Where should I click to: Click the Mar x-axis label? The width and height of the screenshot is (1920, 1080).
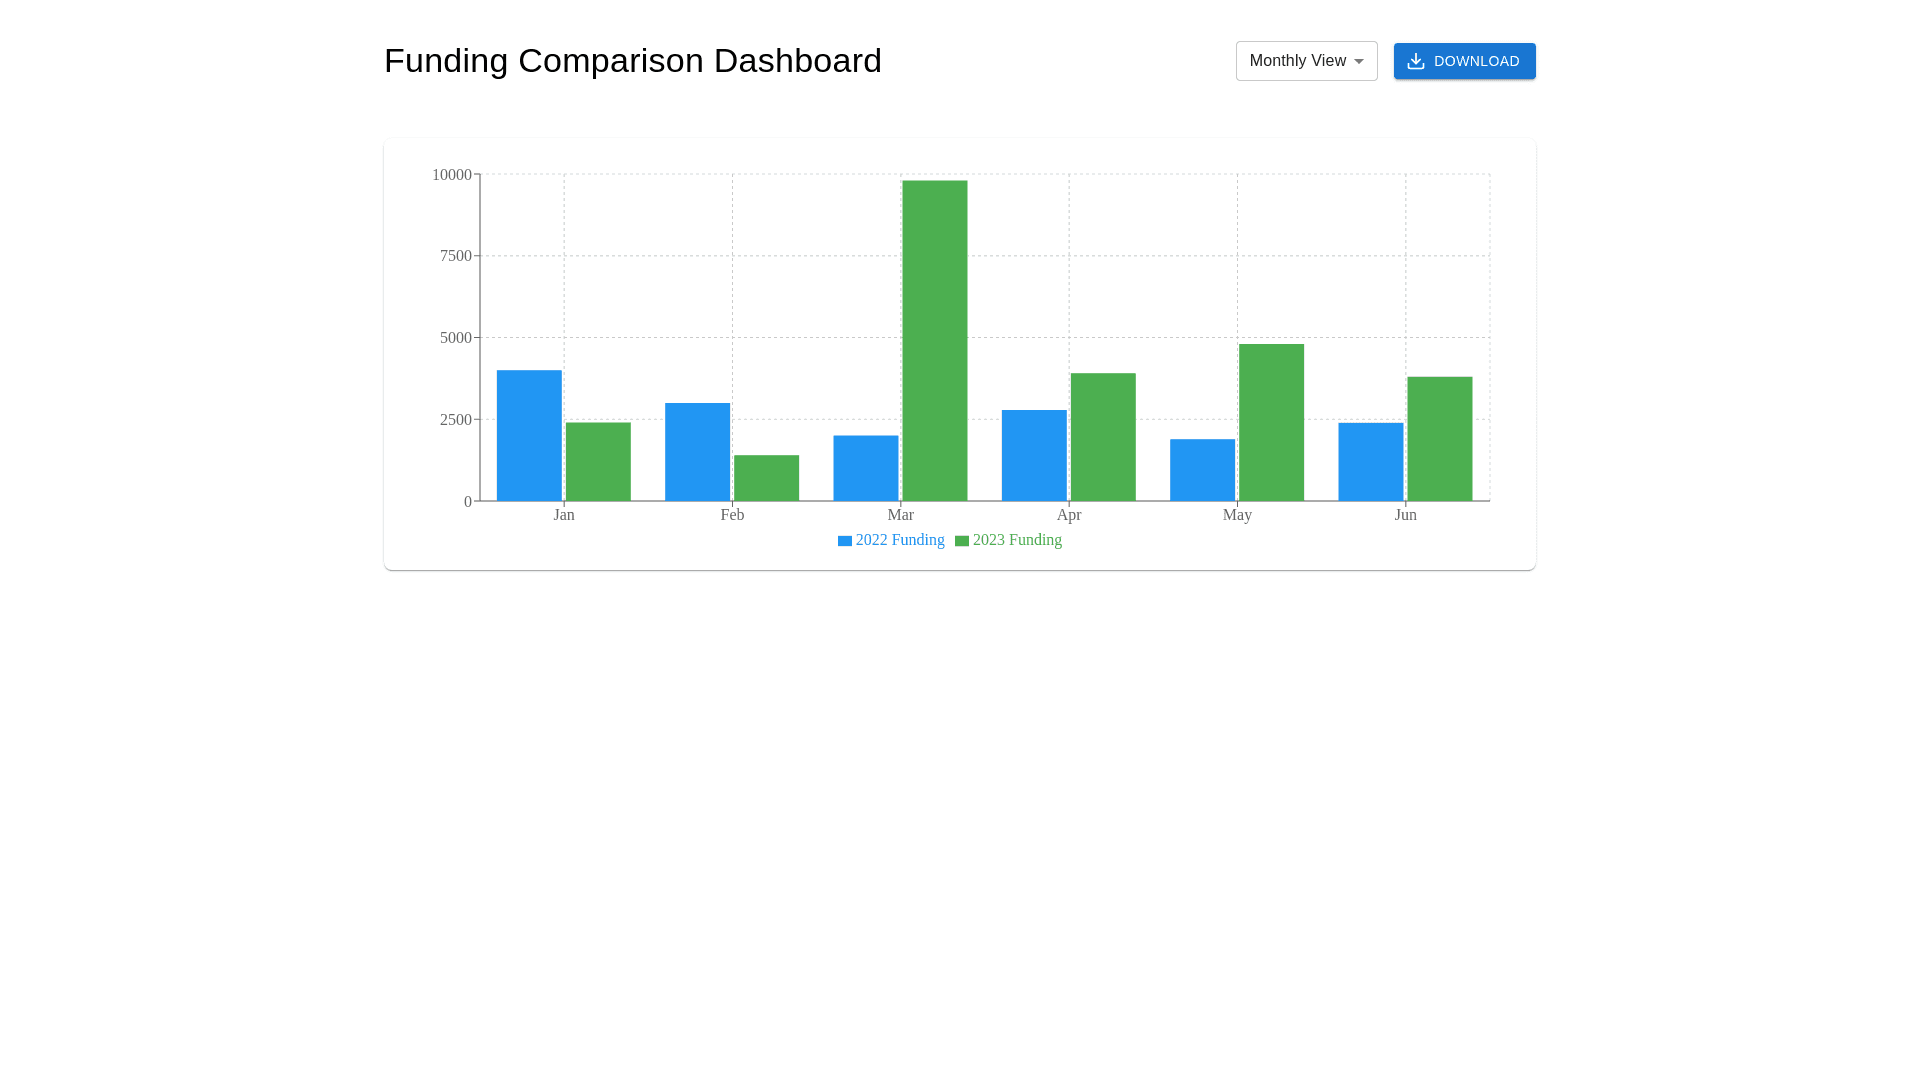900,515
